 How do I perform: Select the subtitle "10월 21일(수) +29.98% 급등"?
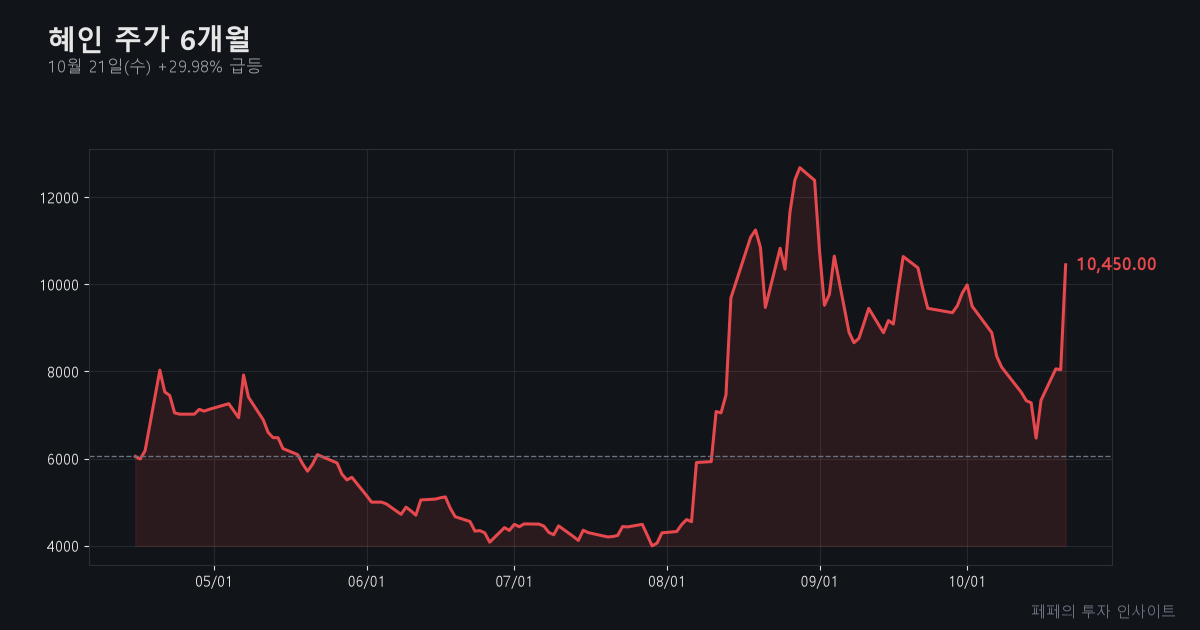[154, 67]
